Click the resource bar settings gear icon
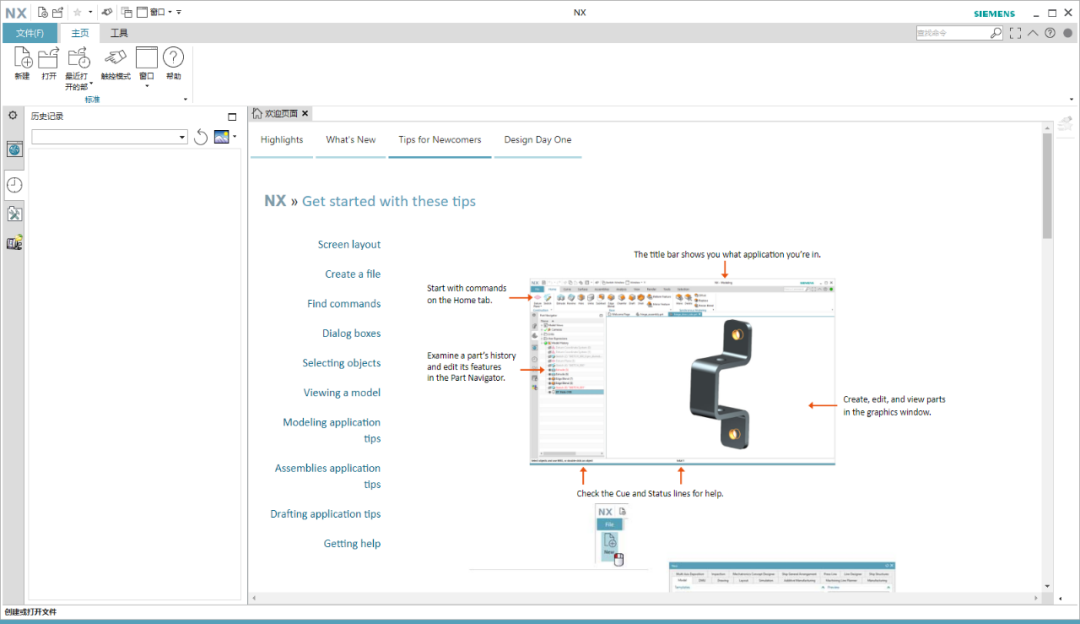 click(x=13, y=116)
